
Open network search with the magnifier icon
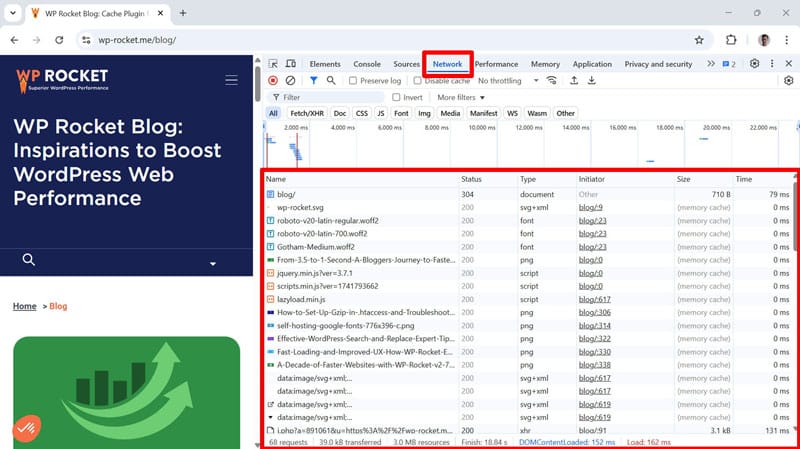click(331, 81)
